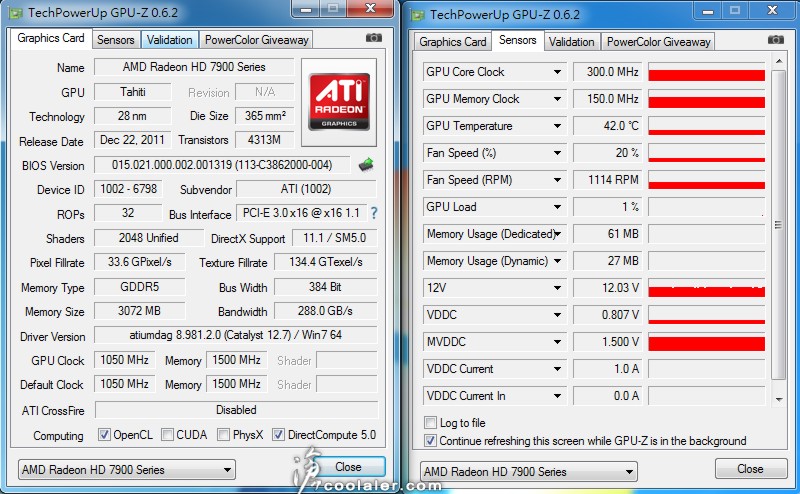
Task: Click the MVDDC red graph
Action: (x=706, y=342)
